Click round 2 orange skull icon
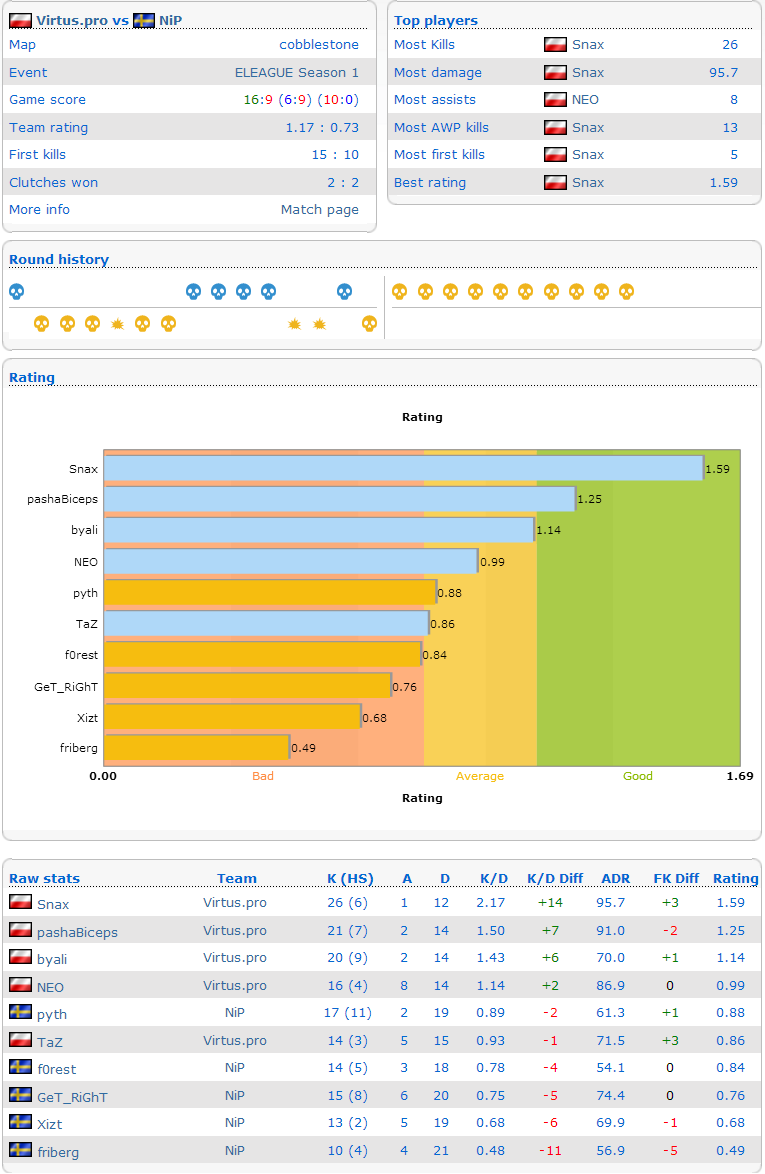765x1174 pixels. pos(42,323)
